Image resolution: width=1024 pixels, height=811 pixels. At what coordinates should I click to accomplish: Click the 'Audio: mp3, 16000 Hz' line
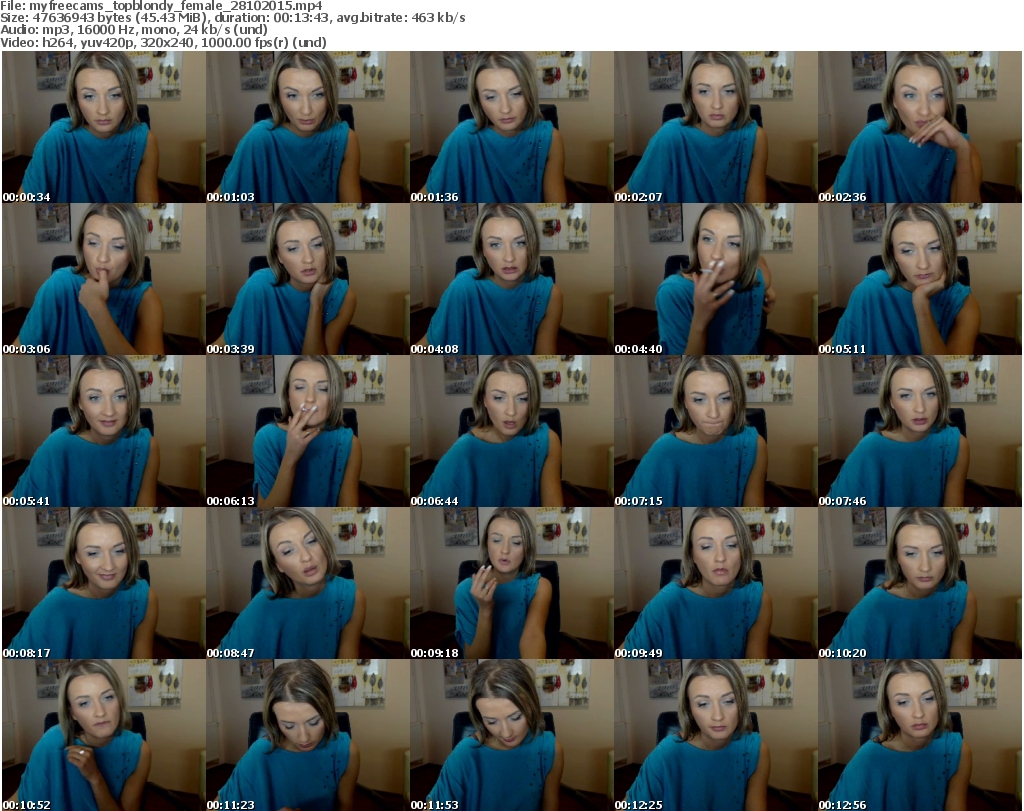coord(134,30)
